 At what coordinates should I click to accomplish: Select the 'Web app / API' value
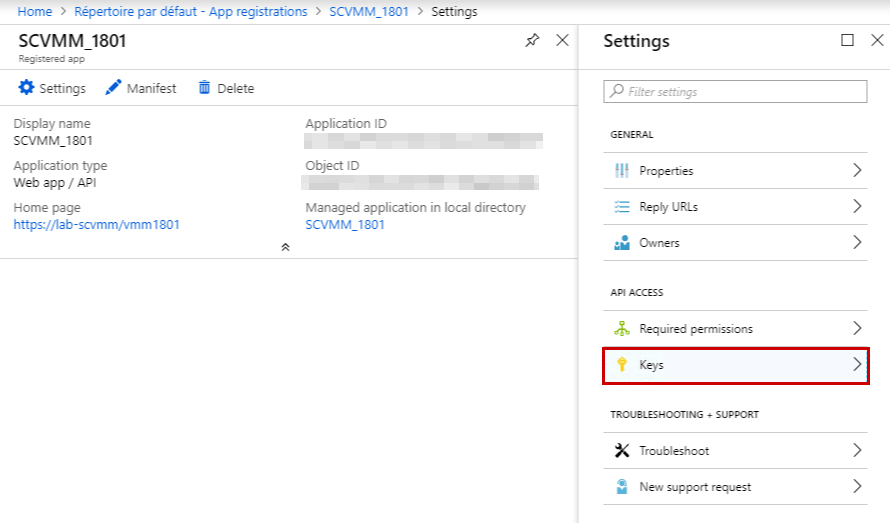[x=55, y=182]
